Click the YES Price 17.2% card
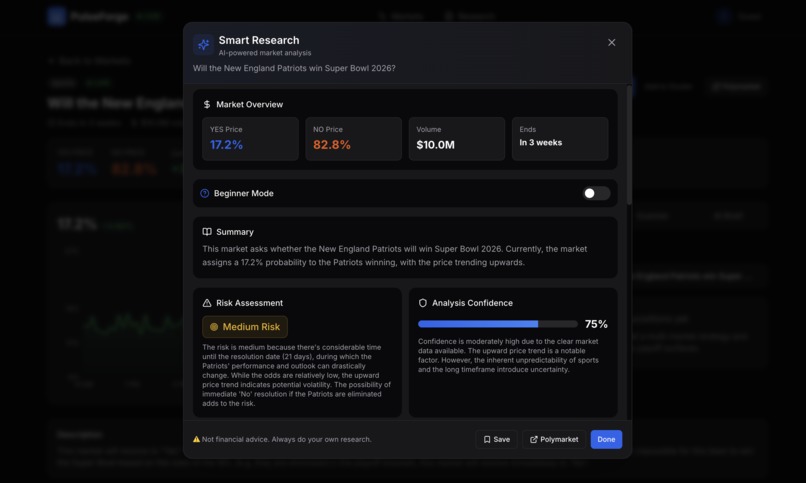The height and width of the screenshot is (483, 806). (250, 139)
